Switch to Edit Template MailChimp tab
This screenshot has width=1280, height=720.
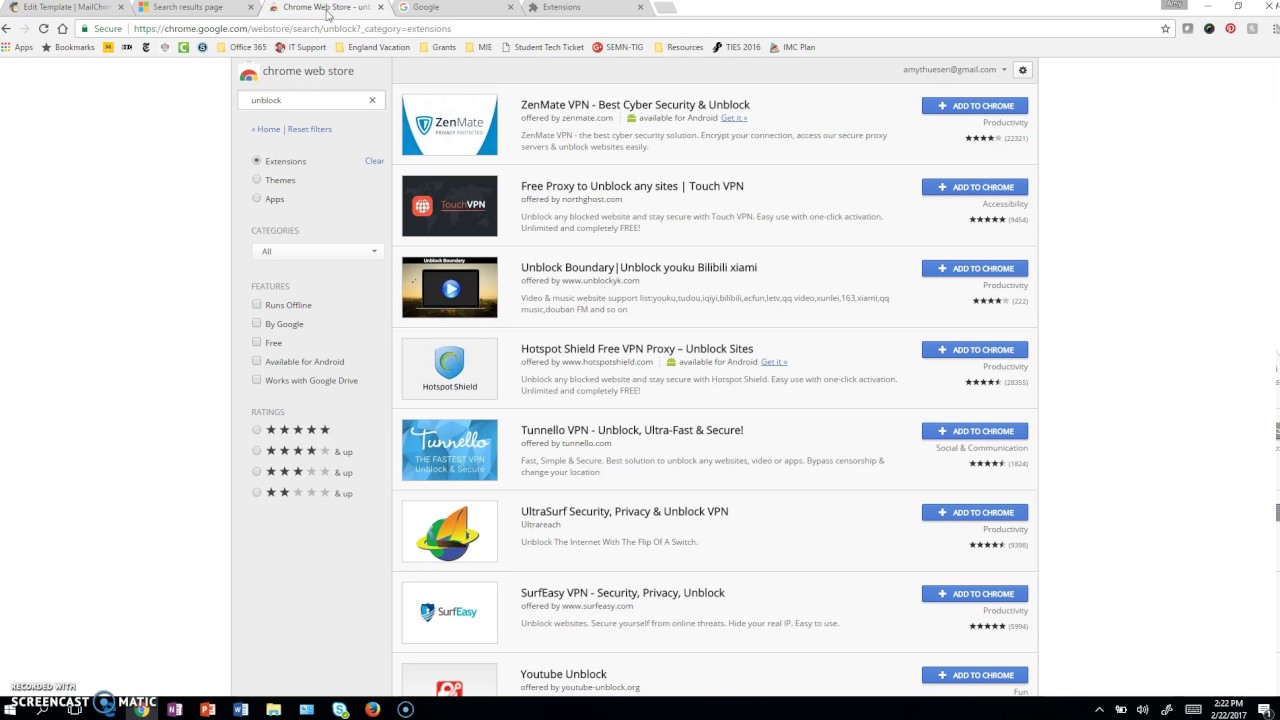[x=66, y=7]
